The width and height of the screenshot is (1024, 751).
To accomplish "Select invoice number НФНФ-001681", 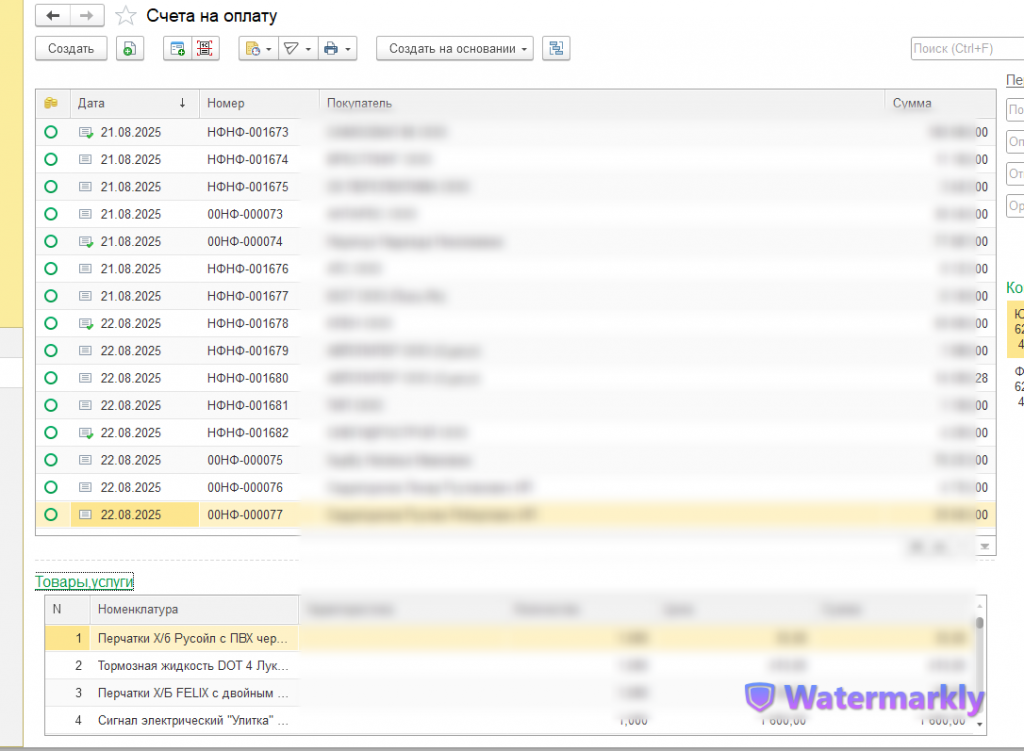I will pyautogui.click(x=248, y=406).
